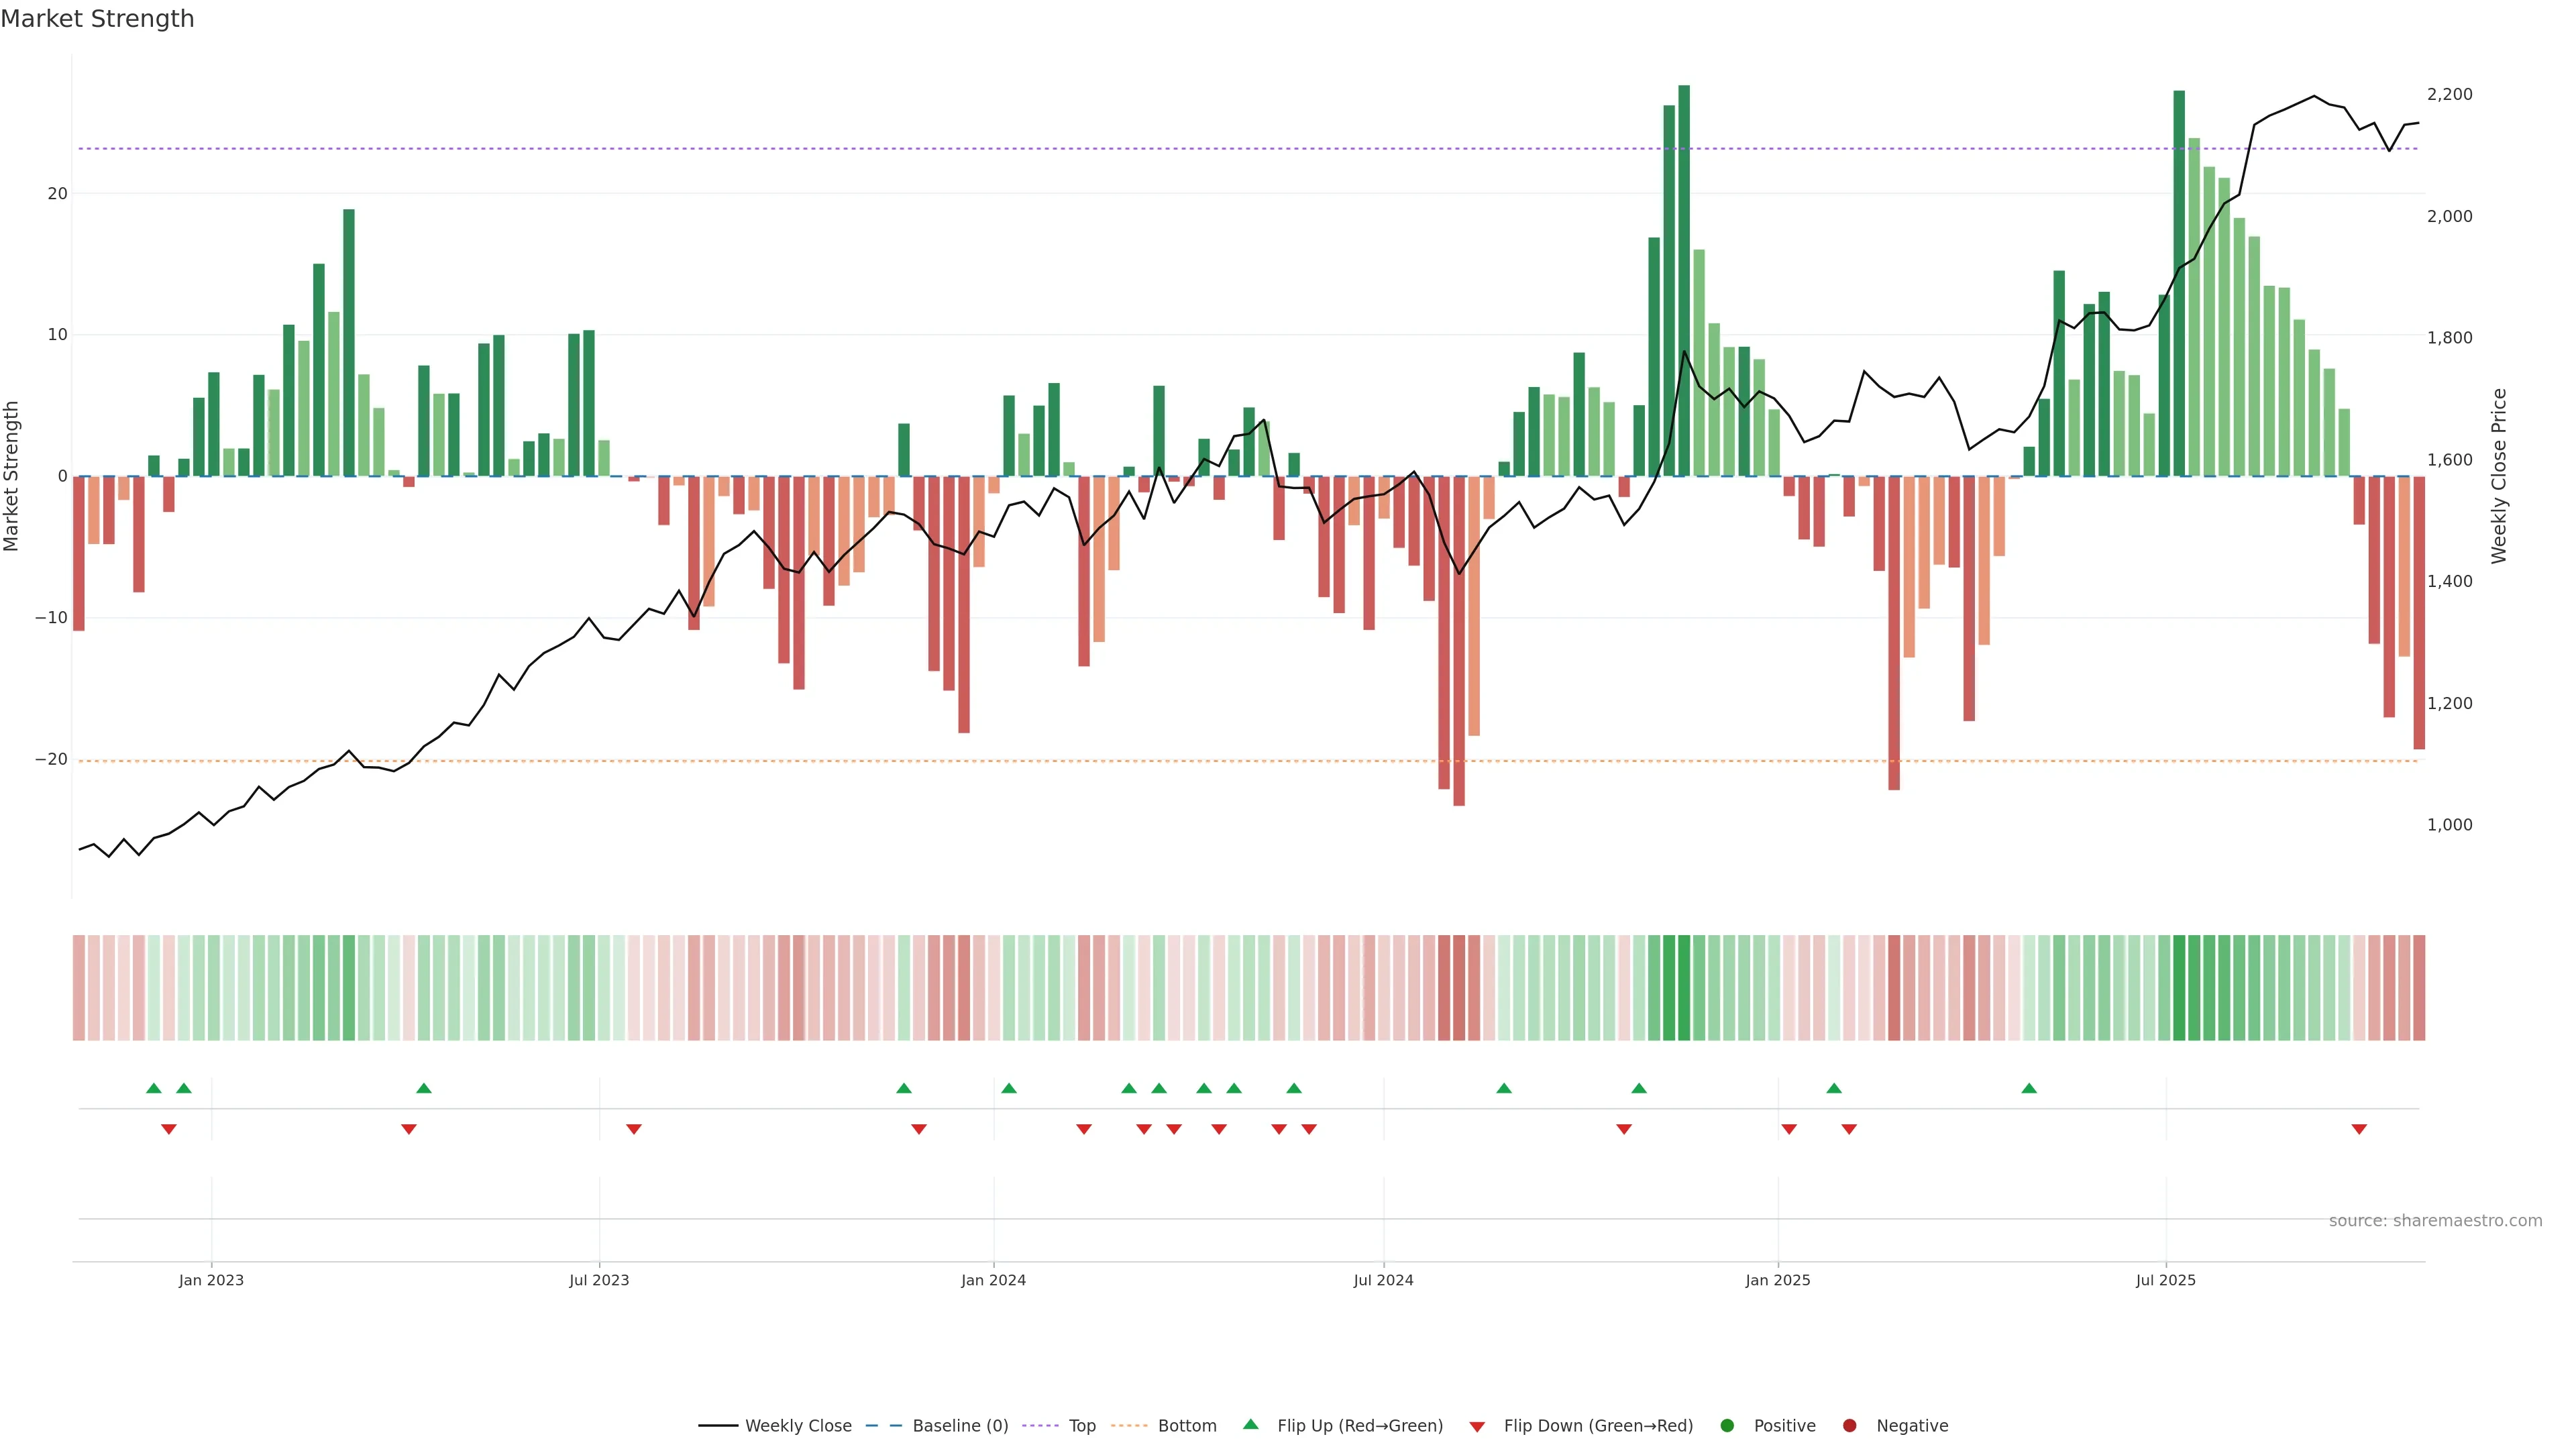Click the dark red Negative legend circle
Viewport: 2576px width, 1449px height.
[x=1849, y=1426]
